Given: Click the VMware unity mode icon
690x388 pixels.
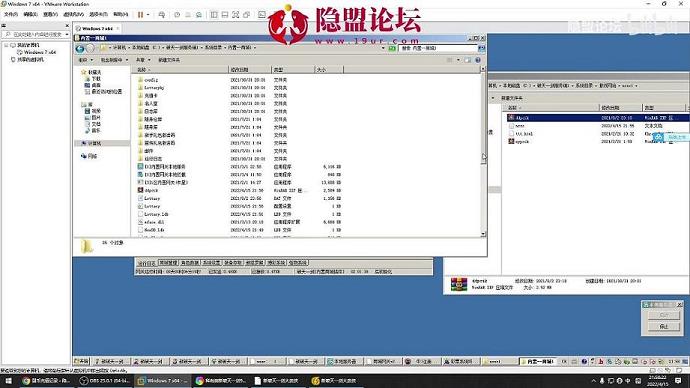Looking at the screenshot, I should (246, 15).
